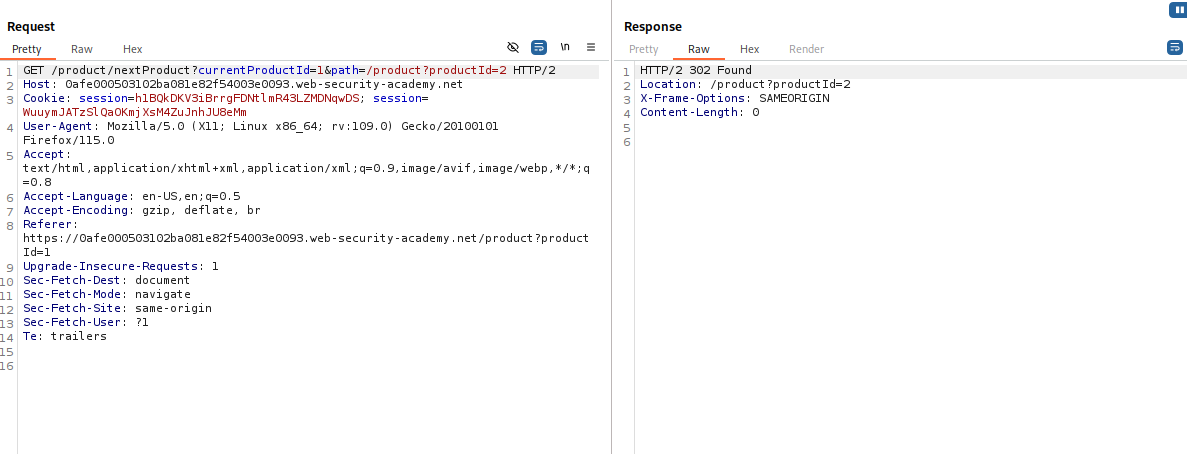
Task: Switch Request view to Pretty tab
Action: coord(26,49)
